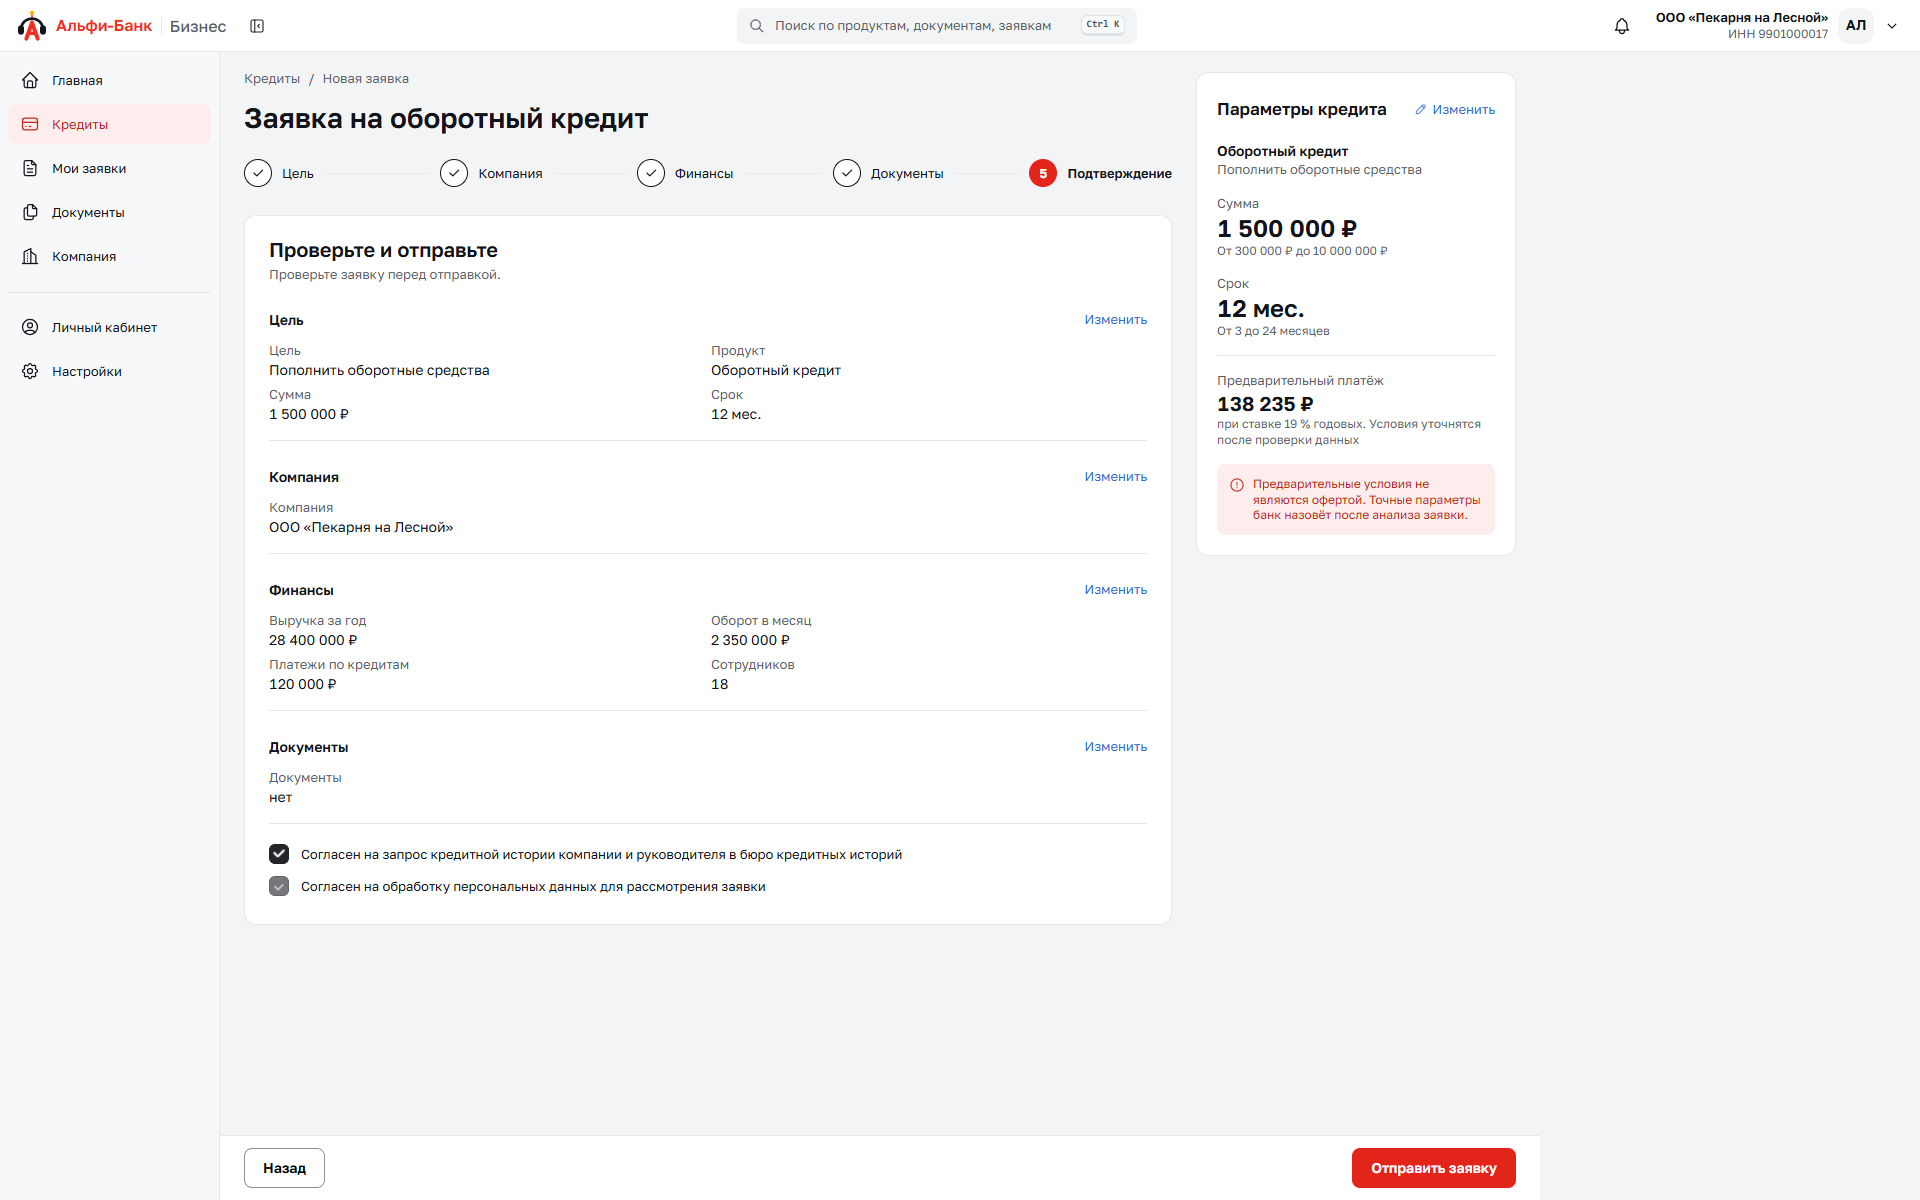Click Кредиты breadcrumb link
The image size is (1920, 1200).
point(272,79)
